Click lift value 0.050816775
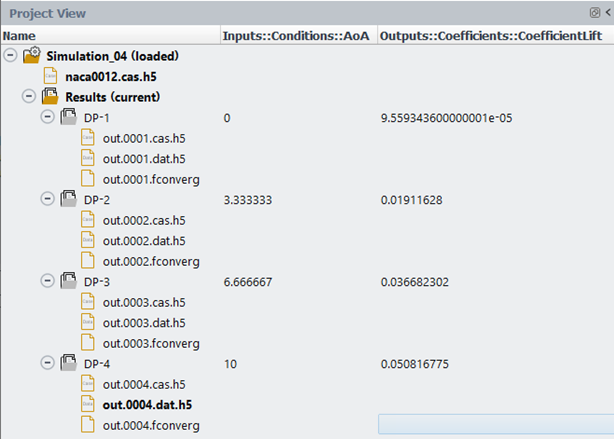614x439 pixels. click(x=415, y=364)
